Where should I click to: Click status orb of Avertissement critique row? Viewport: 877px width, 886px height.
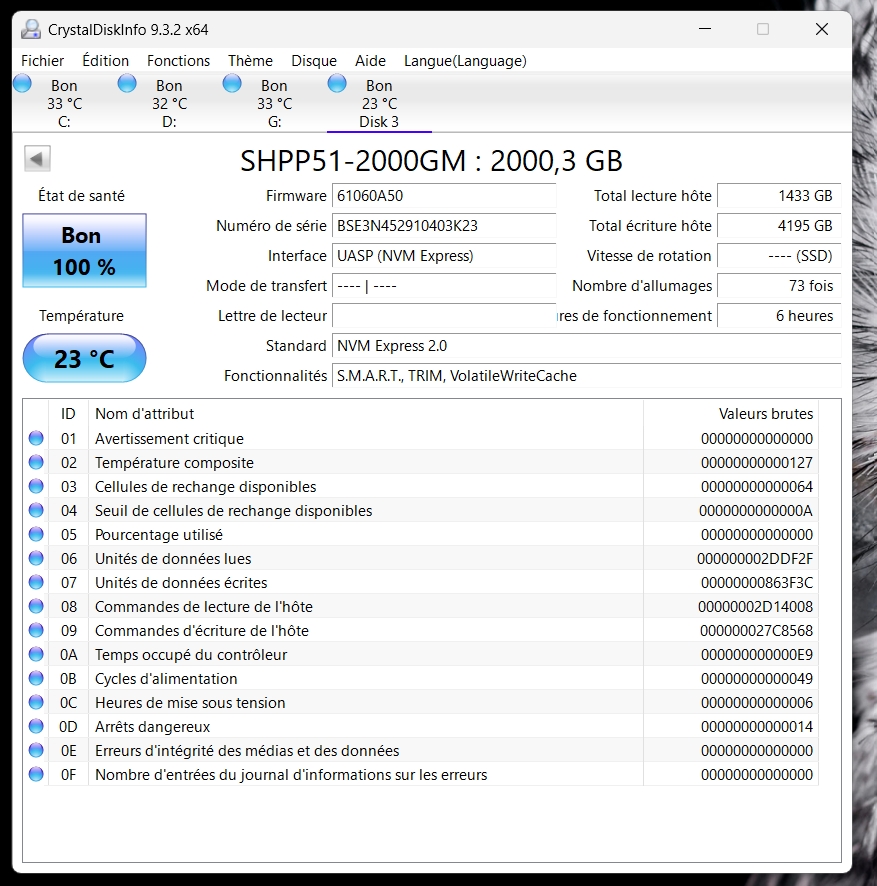coord(36,438)
